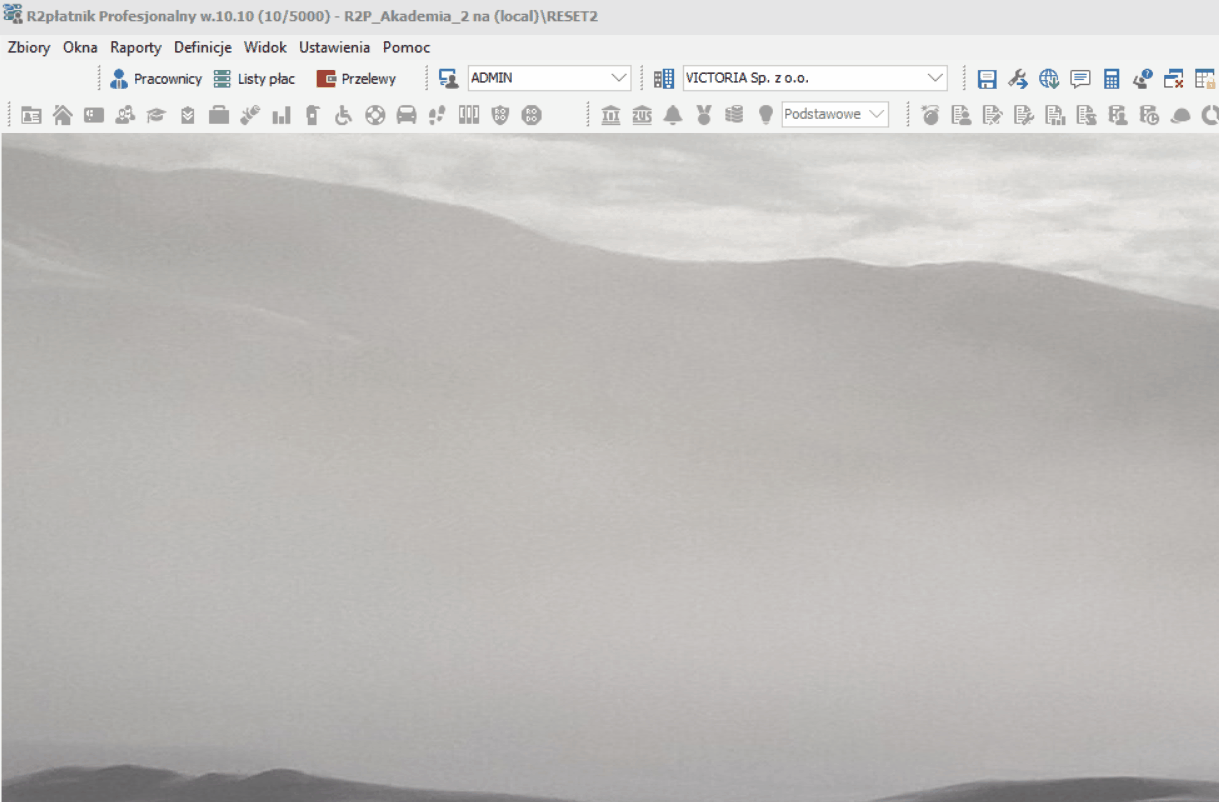Click the bell notification icon
Screen dimensions: 1219x802
tap(673, 115)
